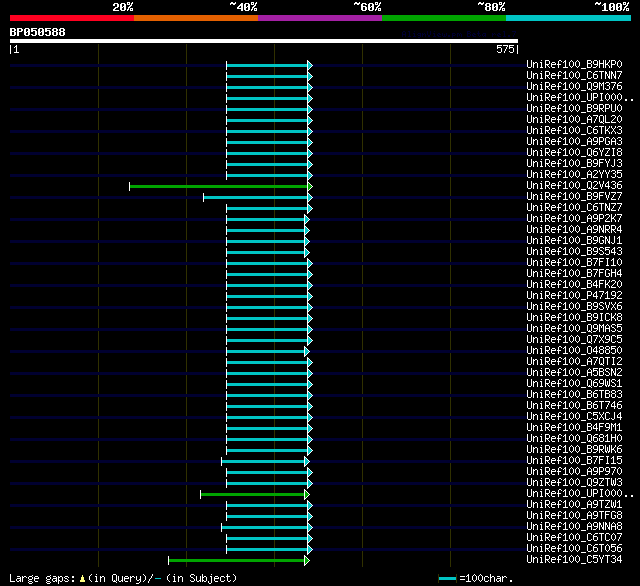Select the UniRef100_B7FI15 entry
The image size is (640, 586).
(574, 461)
